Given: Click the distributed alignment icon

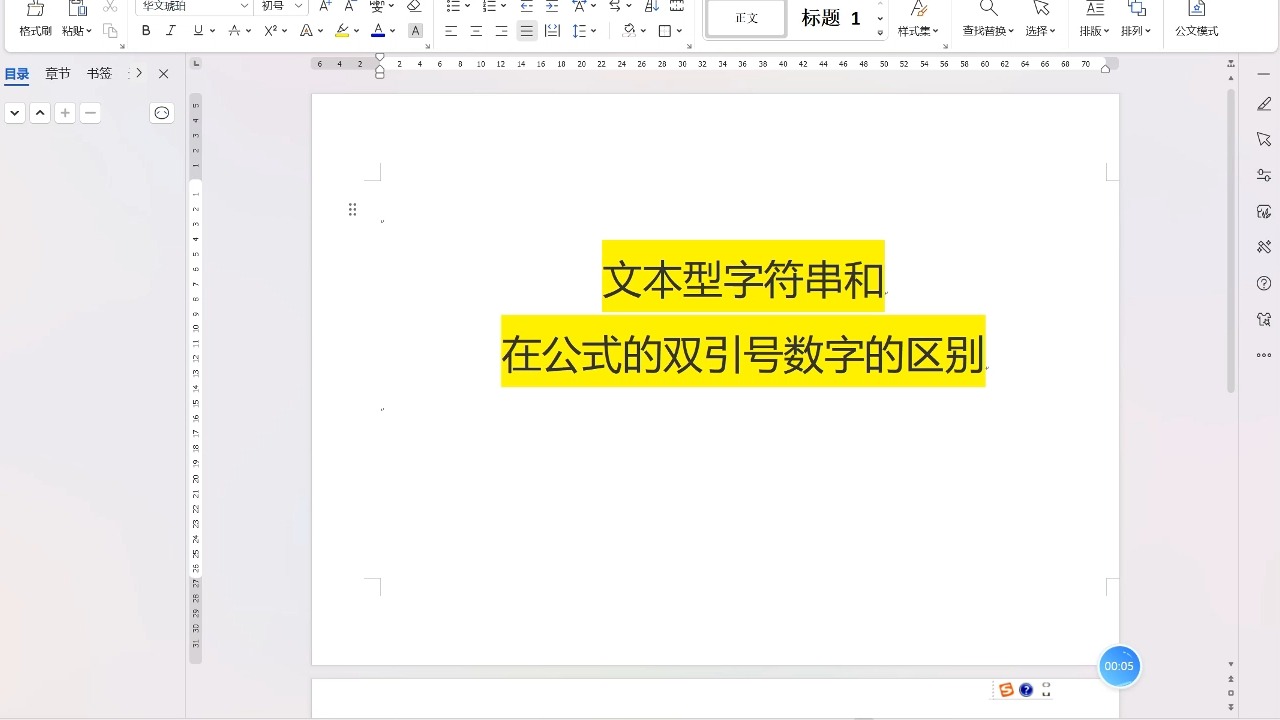Looking at the screenshot, I should [x=552, y=31].
